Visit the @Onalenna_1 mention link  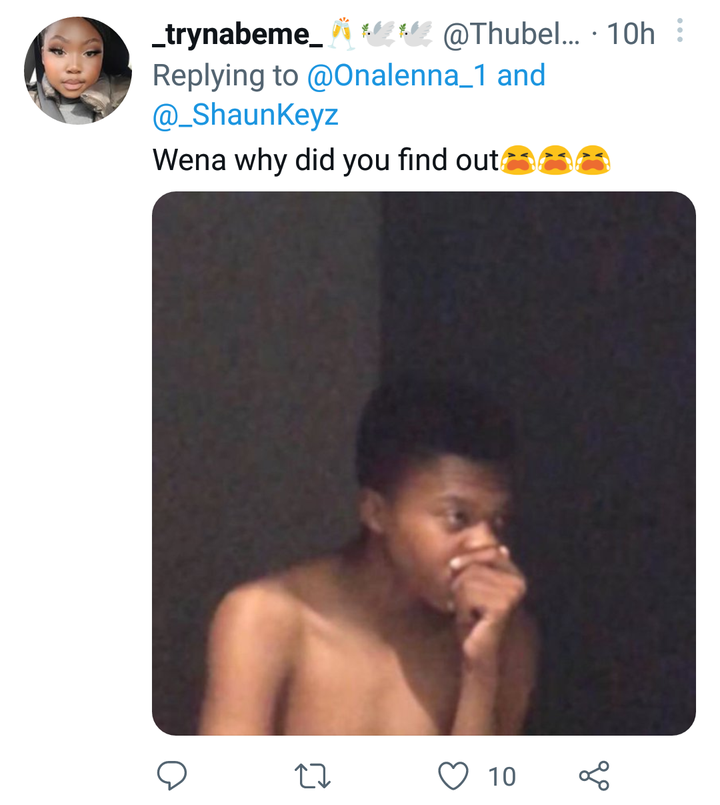(x=396, y=75)
